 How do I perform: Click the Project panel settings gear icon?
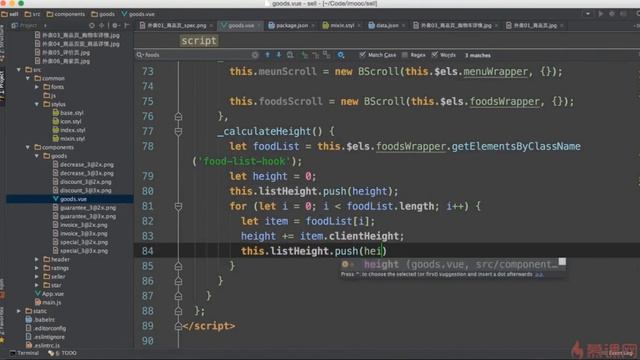(115, 25)
